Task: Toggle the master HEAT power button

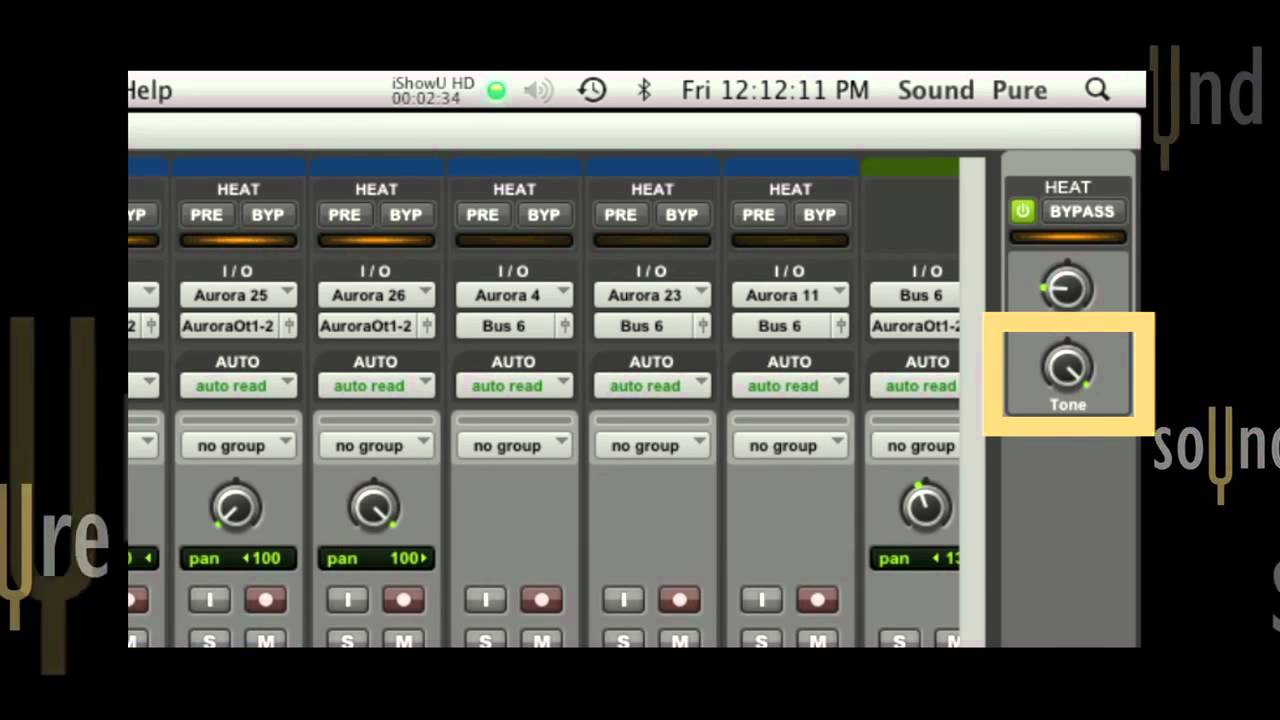Action: [x=1022, y=211]
